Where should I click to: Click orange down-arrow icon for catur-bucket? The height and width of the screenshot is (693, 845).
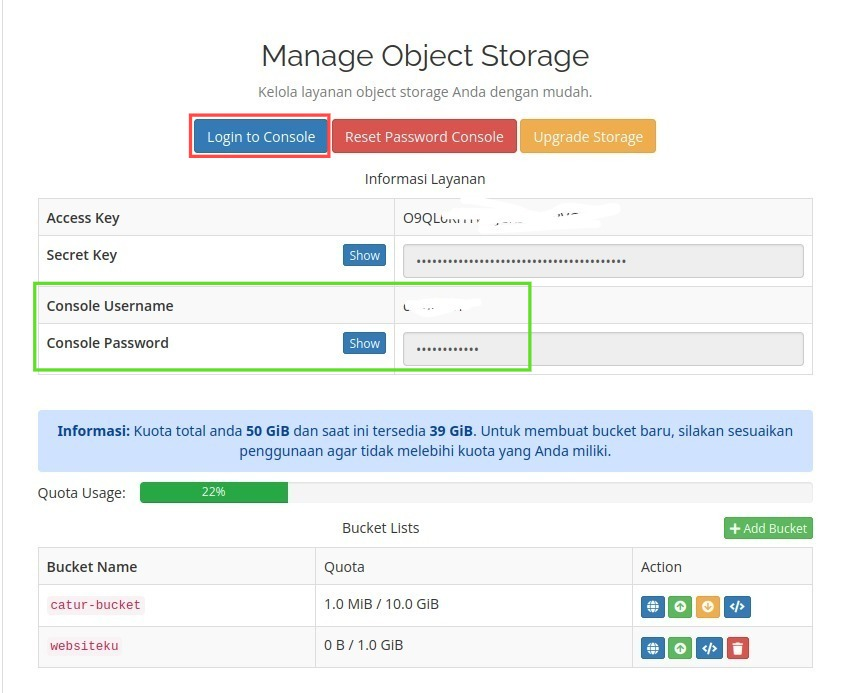(x=708, y=606)
